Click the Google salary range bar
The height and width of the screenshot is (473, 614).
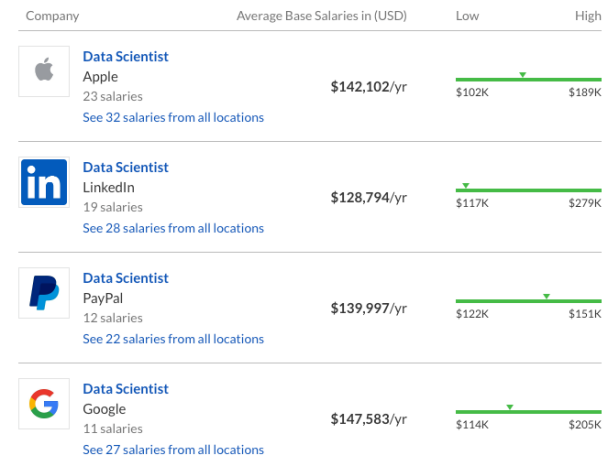(529, 412)
